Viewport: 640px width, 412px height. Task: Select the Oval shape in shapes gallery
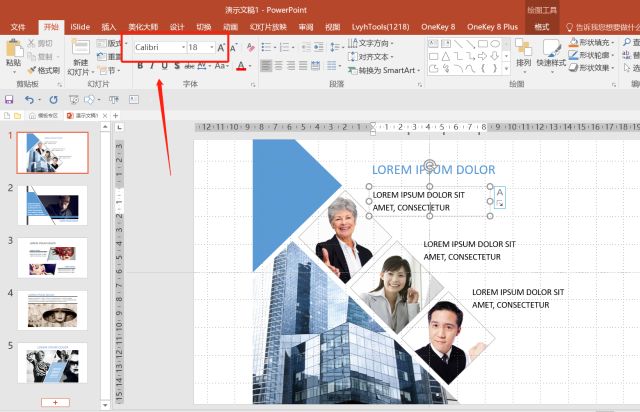495,43
